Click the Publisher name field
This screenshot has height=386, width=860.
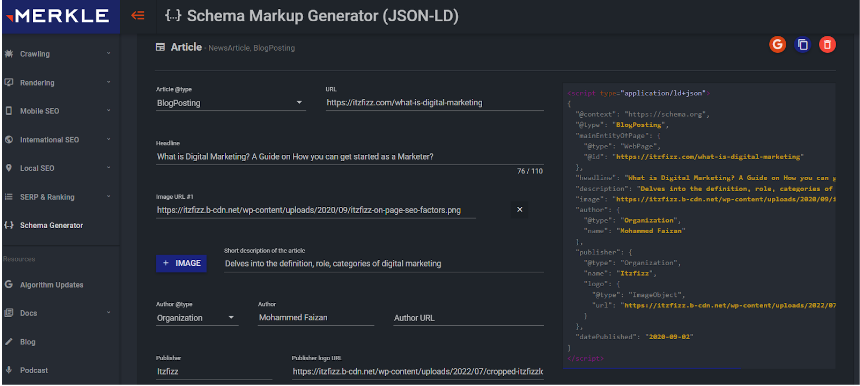click(214, 372)
